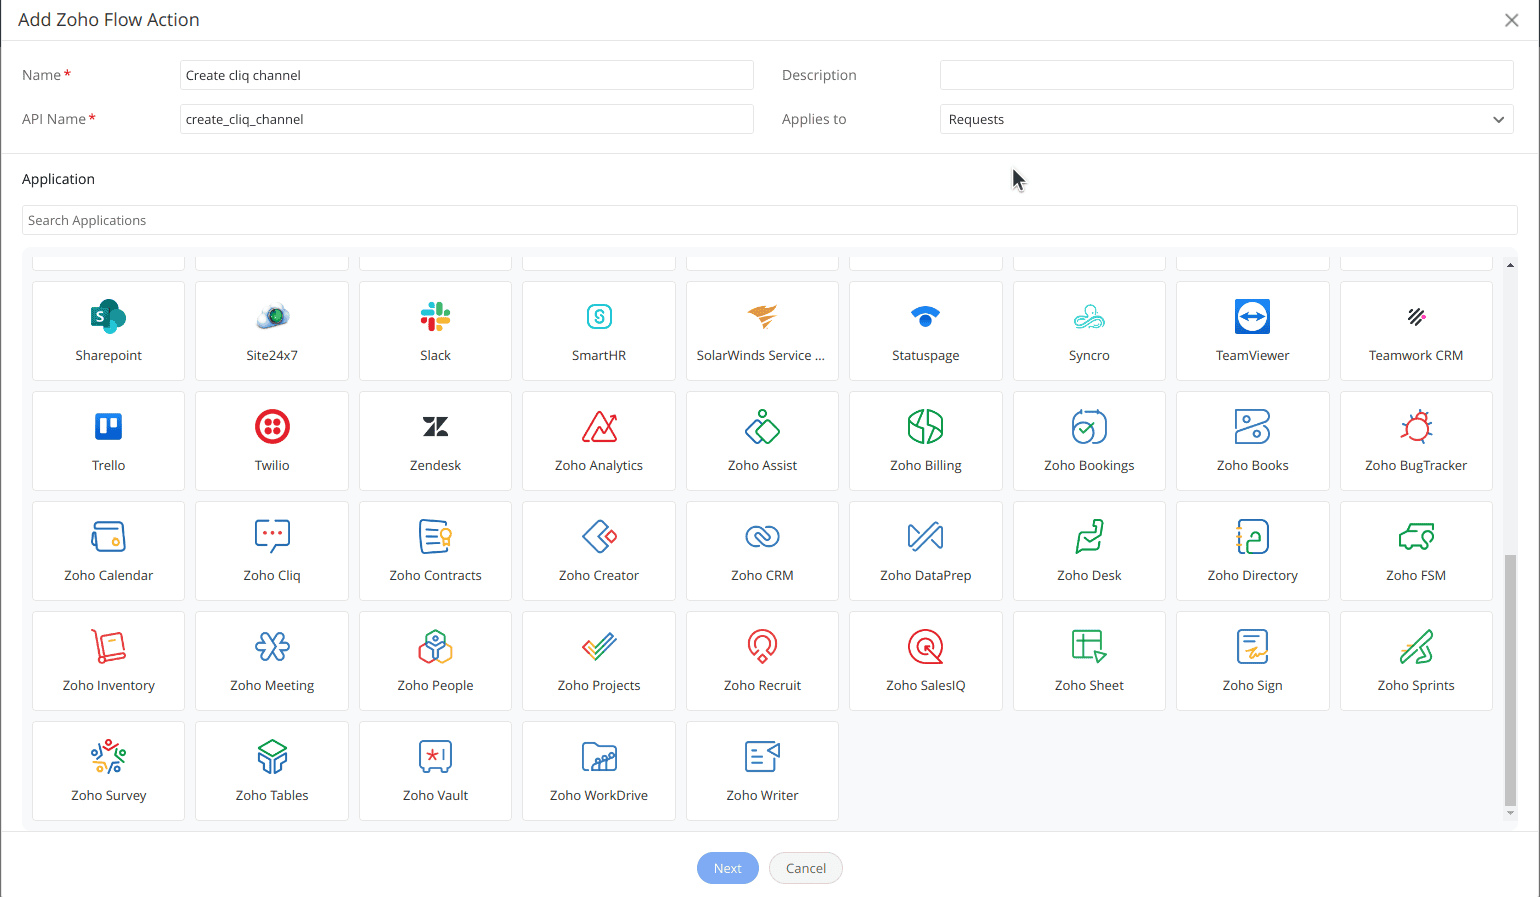Choose the Zoho Recruit application
Image resolution: width=1540 pixels, height=897 pixels.
[x=762, y=661]
